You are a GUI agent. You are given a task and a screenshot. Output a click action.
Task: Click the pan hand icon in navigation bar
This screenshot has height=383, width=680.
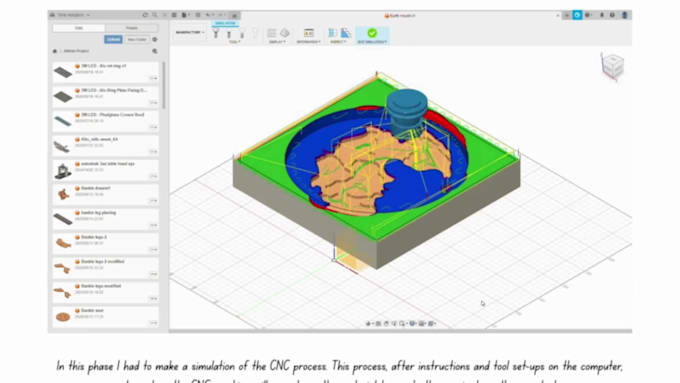pos(386,324)
